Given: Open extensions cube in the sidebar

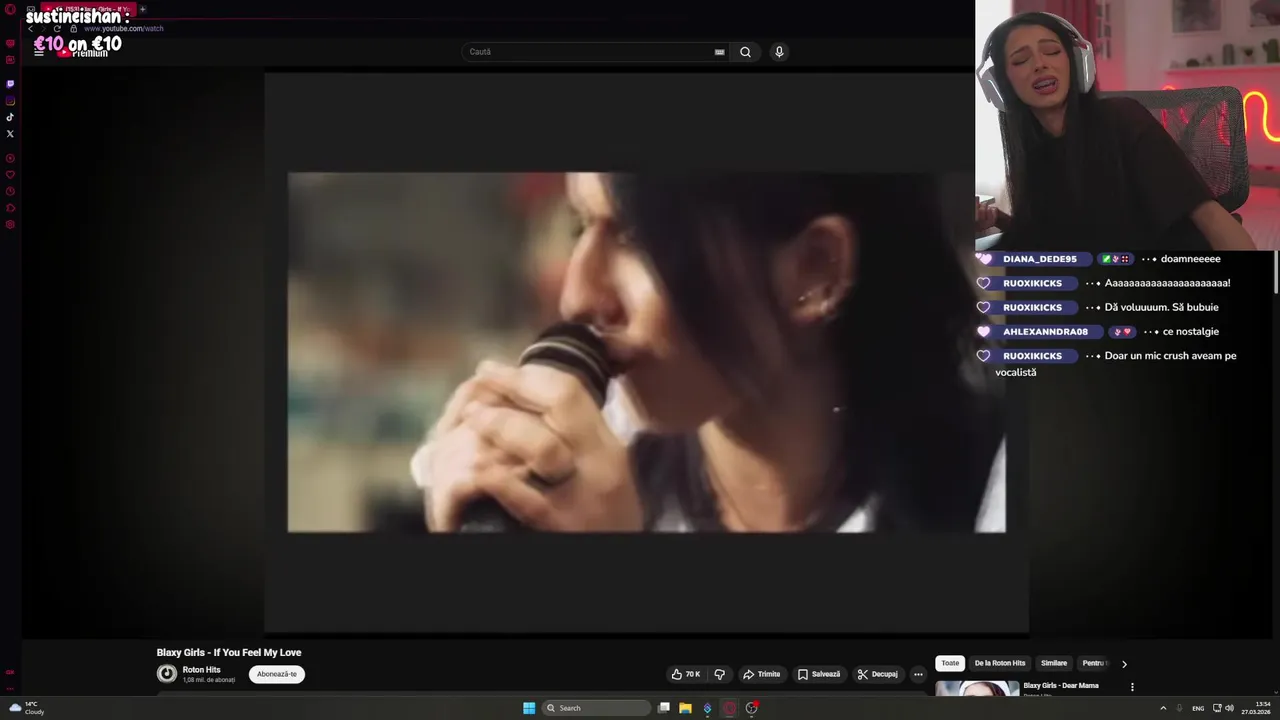Looking at the screenshot, I should click(x=10, y=207).
